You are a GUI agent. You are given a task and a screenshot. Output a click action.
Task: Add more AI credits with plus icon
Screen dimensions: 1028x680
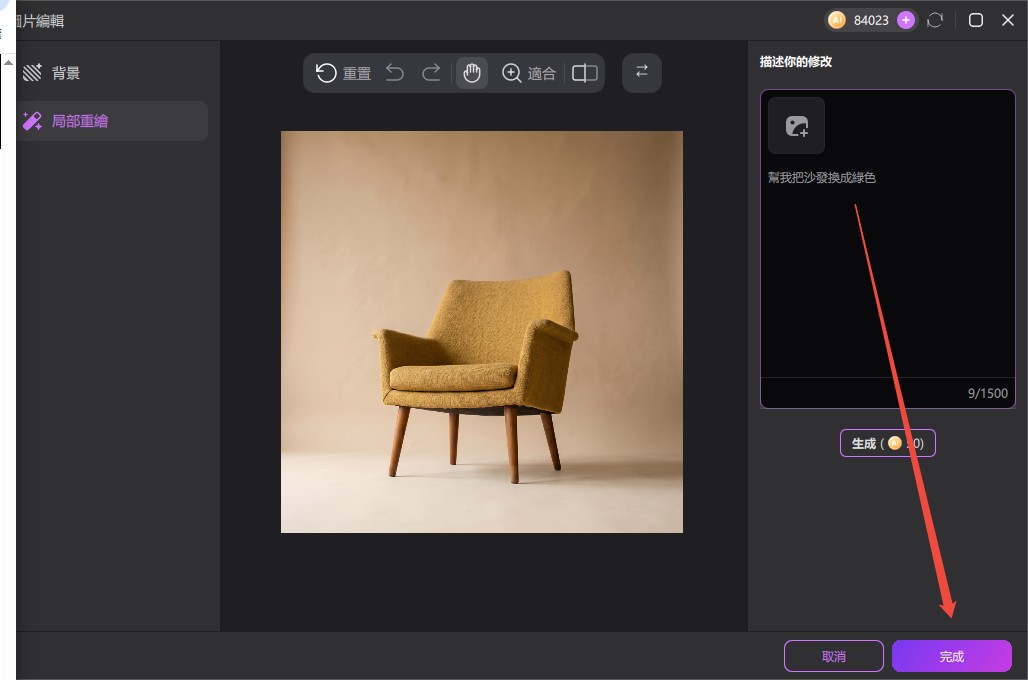tap(905, 20)
